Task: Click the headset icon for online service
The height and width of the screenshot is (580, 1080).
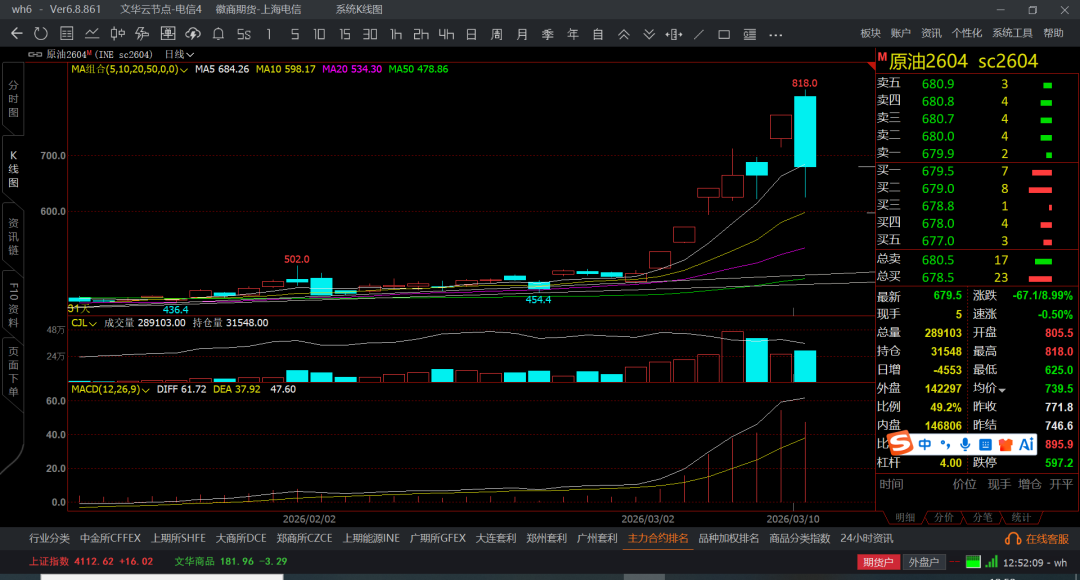Action: tap(1012, 539)
